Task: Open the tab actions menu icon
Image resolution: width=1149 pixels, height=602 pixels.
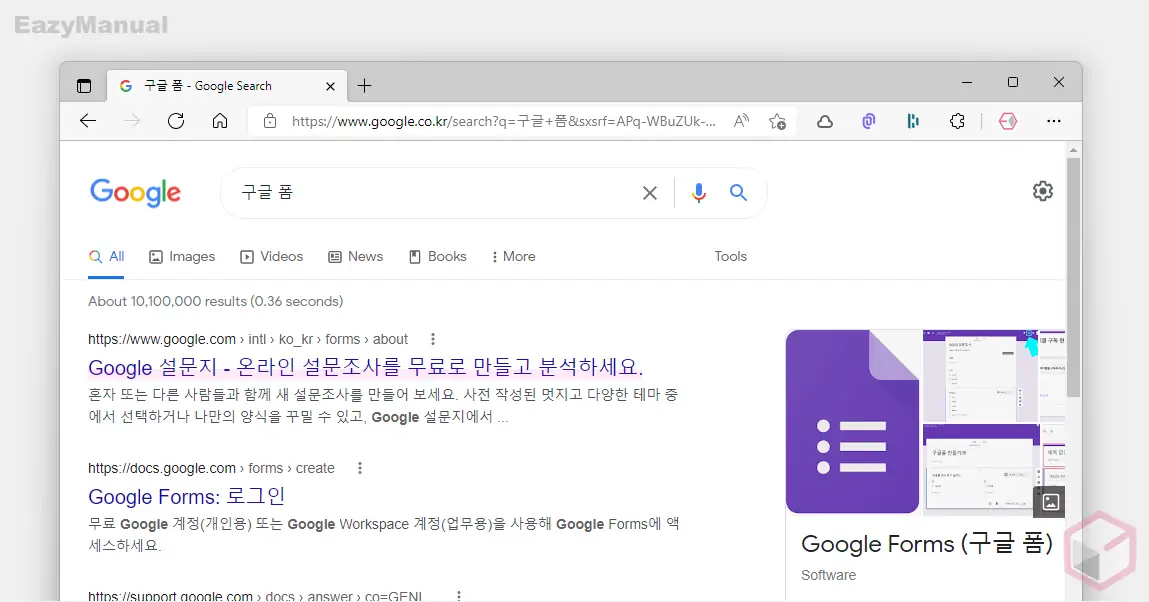Action: point(84,86)
